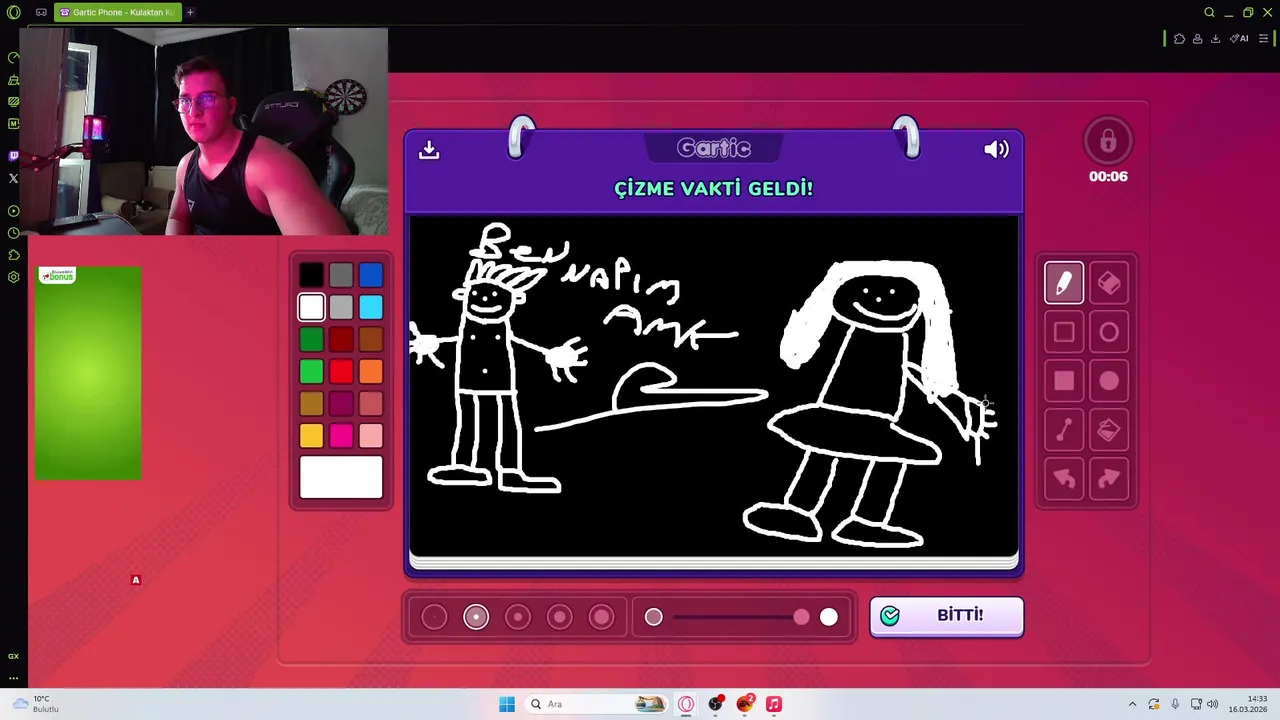Choose the empty rectangle shape tool
Viewport: 1280px width, 720px height.
coord(1064,332)
